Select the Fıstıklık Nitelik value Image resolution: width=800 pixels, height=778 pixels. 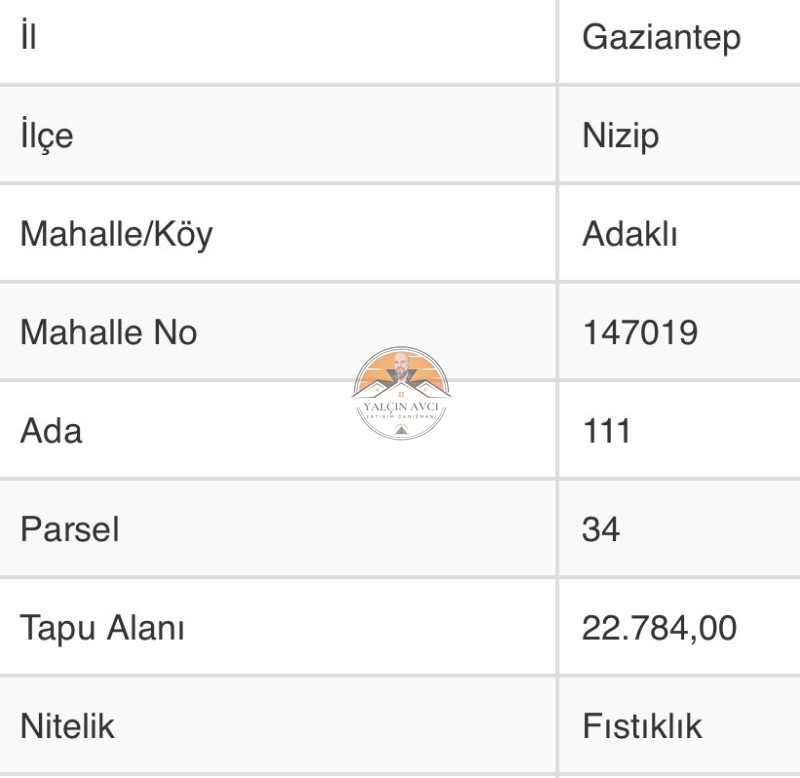pos(642,725)
